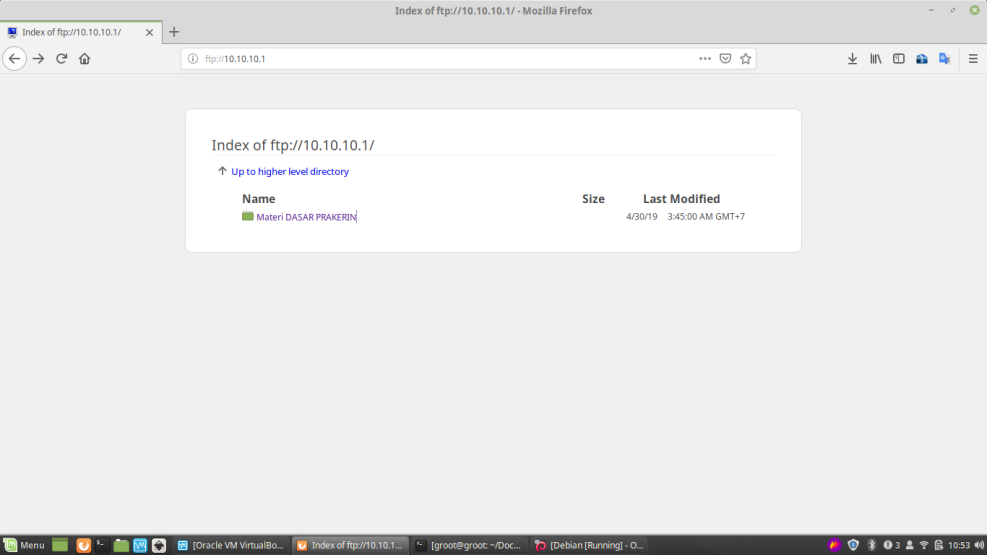
Task: Close the Index of ftp://10.10.10.1/ tab
Action: tap(150, 32)
